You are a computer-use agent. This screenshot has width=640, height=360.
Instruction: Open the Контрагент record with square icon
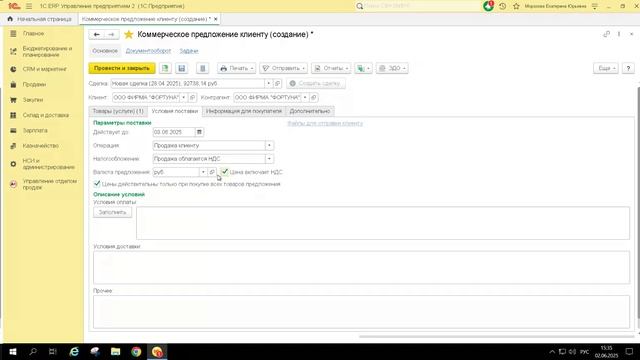(x=313, y=98)
